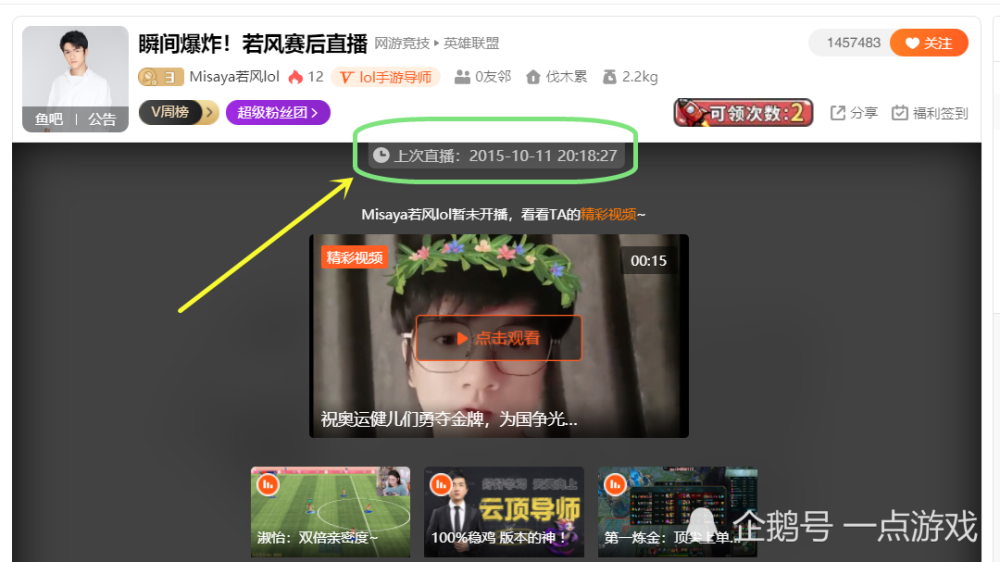This screenshot has width=1000, height=562.
Task: Click the 友邻 people icon
Action: point(462,77)
